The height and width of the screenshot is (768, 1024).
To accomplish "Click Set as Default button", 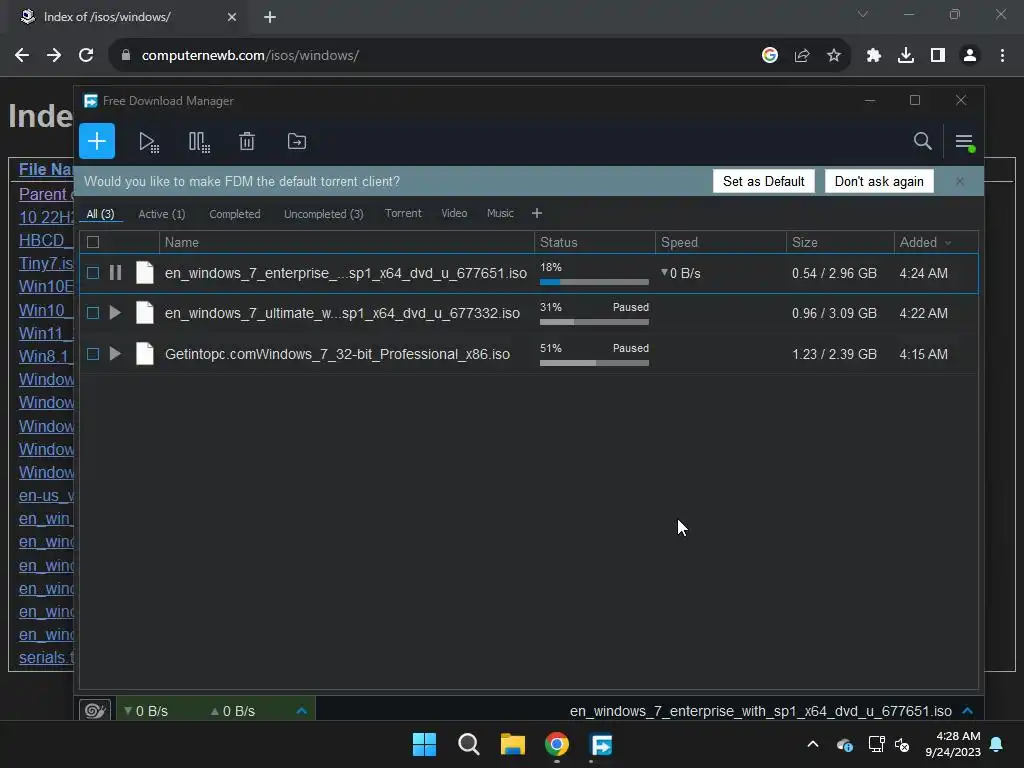I will coord(763,182).
